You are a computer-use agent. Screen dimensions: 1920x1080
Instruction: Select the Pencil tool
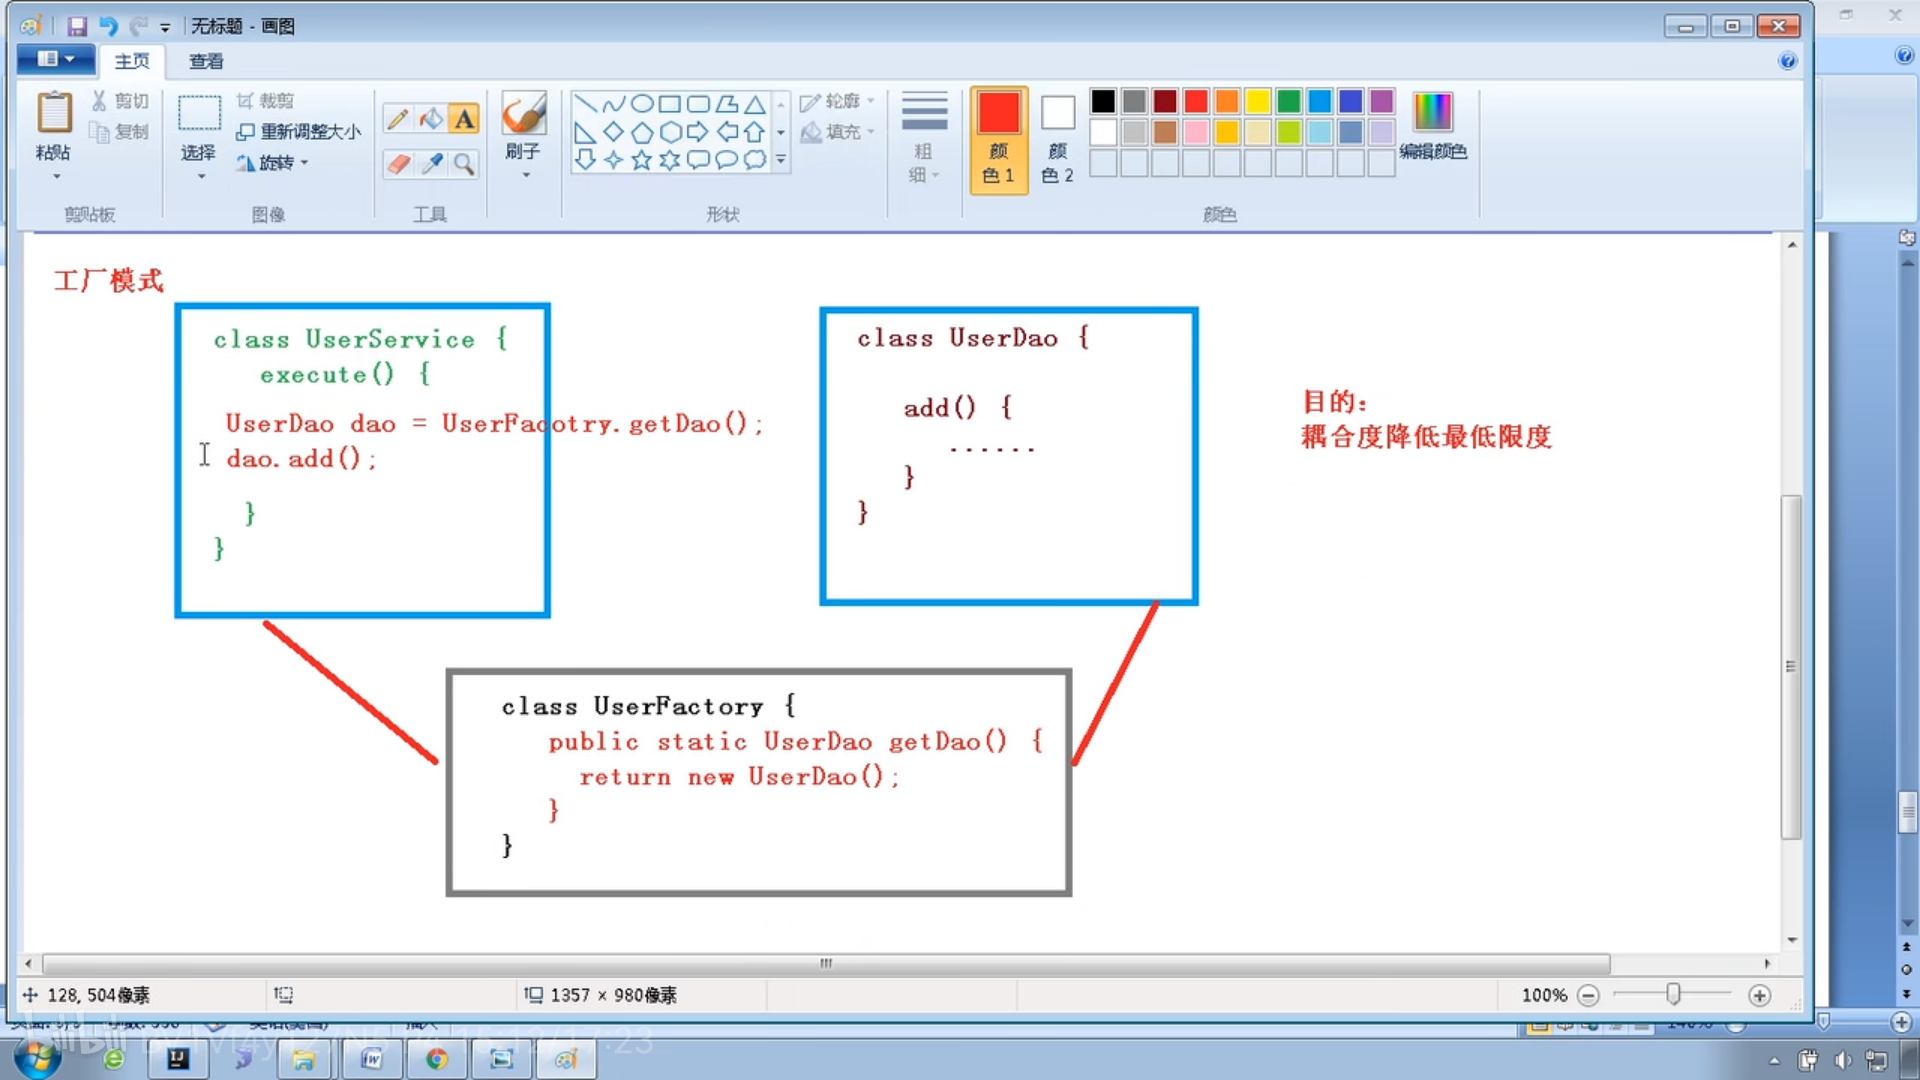click(x=397, y=119)
